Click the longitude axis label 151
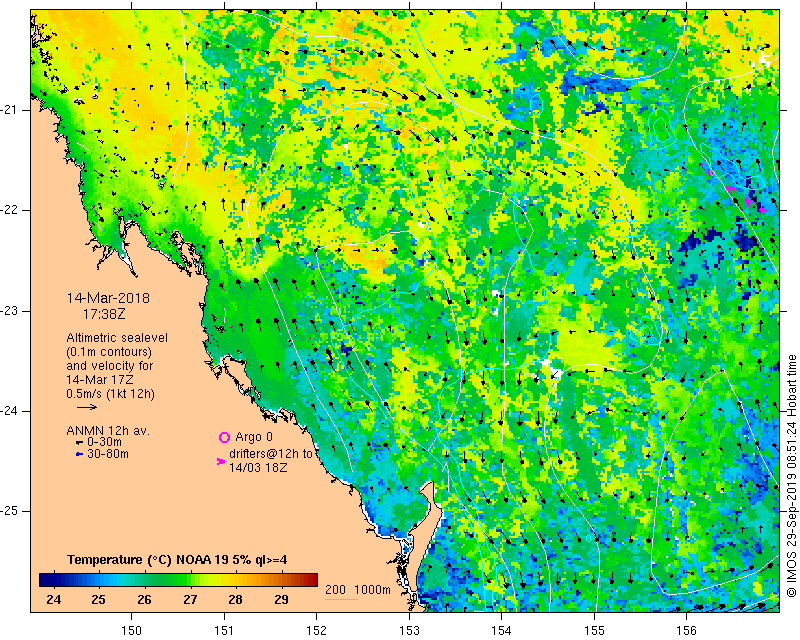The image size is (800, 640). point(224,631)
